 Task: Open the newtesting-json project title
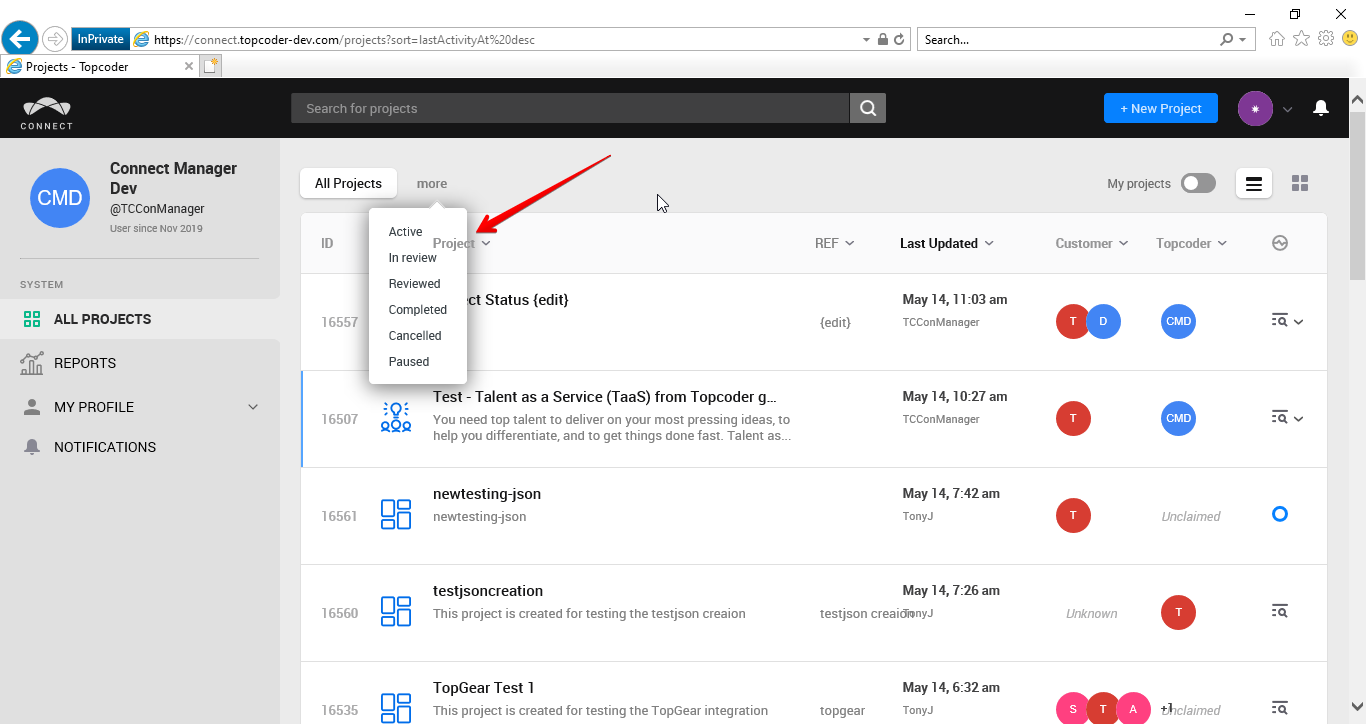pyautogui.click(x=487, y=494)
